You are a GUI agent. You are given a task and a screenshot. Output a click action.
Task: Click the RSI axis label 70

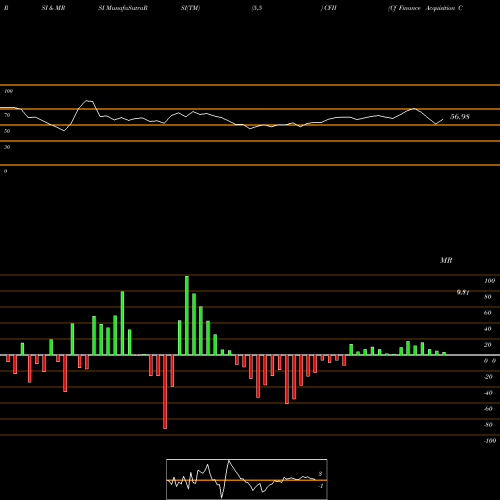click(x=7, y=115)
